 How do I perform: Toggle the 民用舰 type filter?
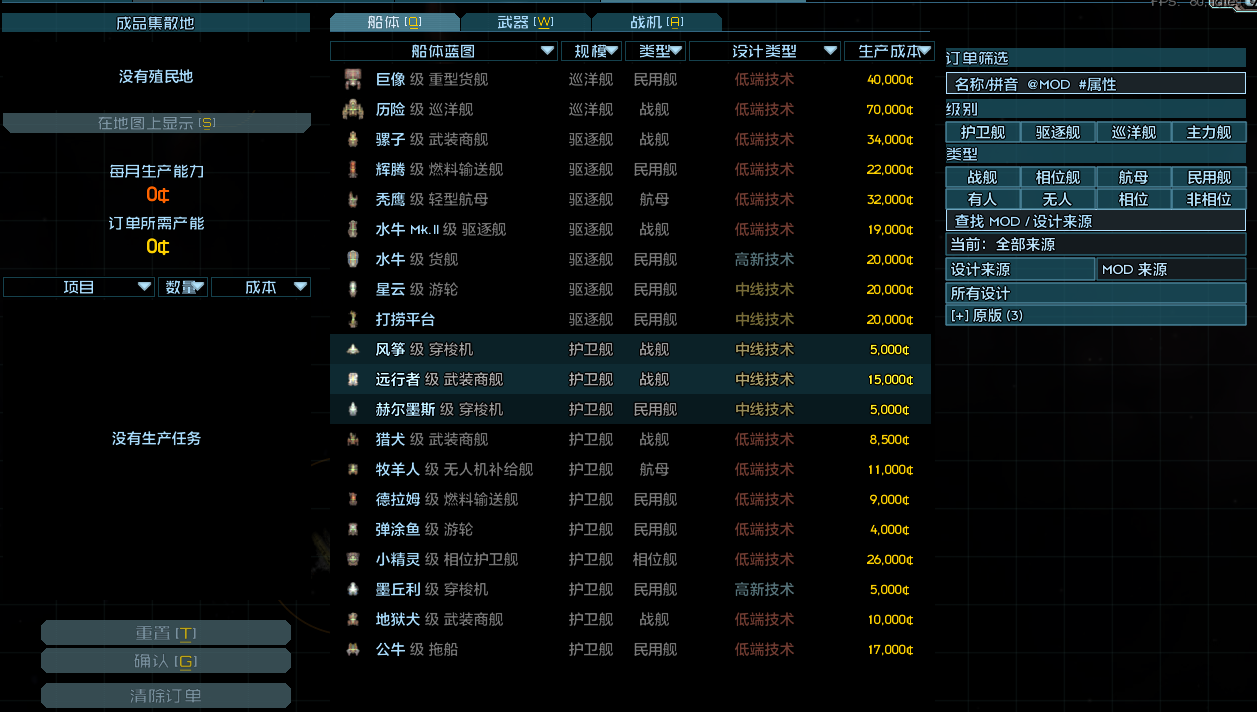[1209, 177]
